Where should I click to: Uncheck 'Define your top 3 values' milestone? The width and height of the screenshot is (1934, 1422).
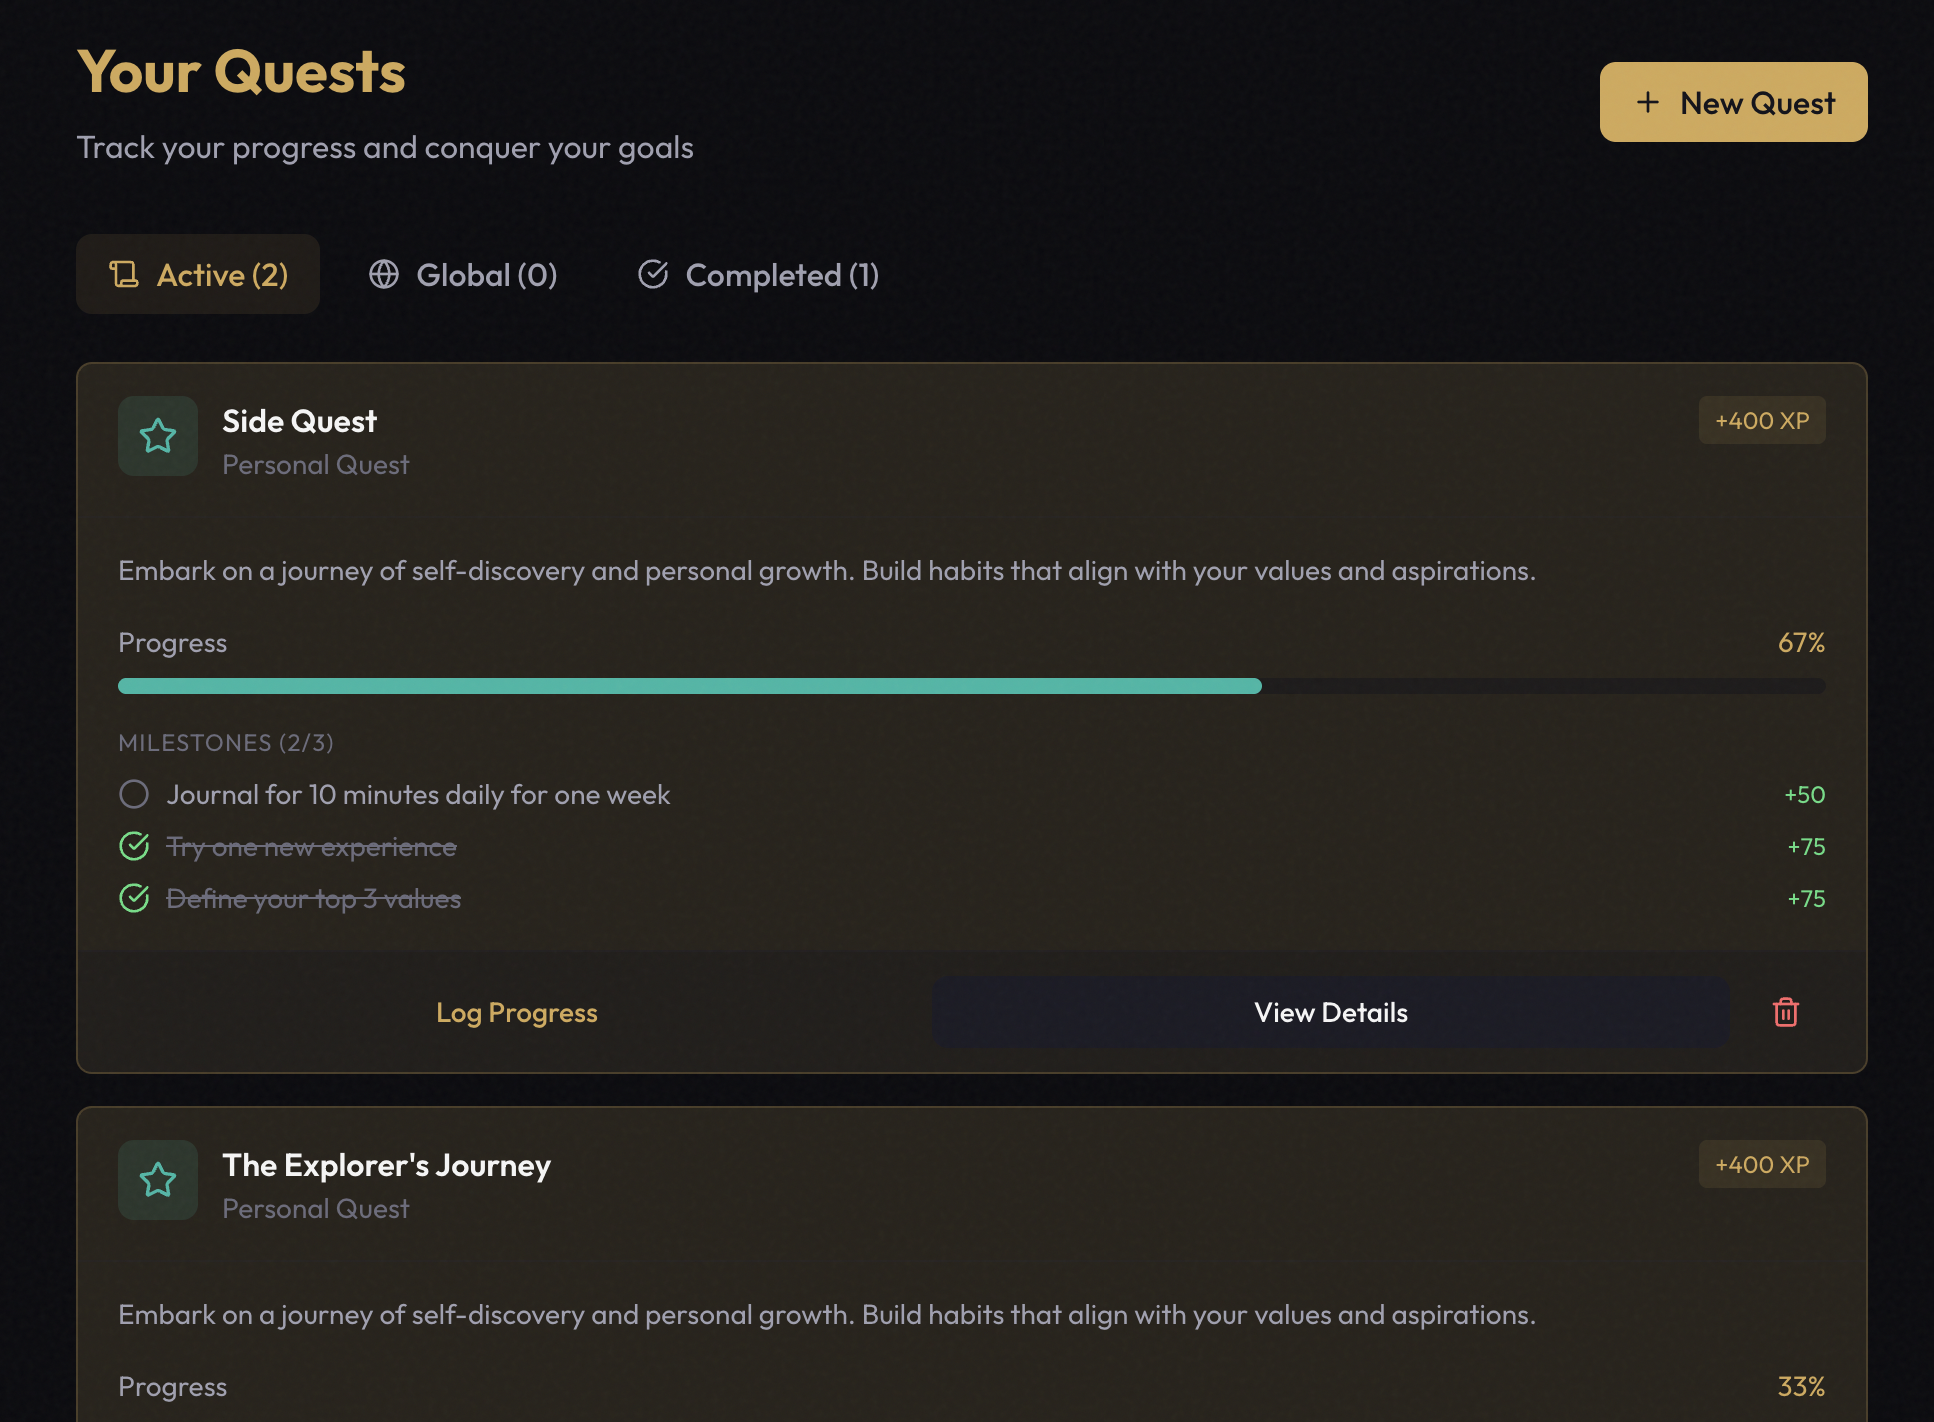pyautogui.click(x=134, y=898)
